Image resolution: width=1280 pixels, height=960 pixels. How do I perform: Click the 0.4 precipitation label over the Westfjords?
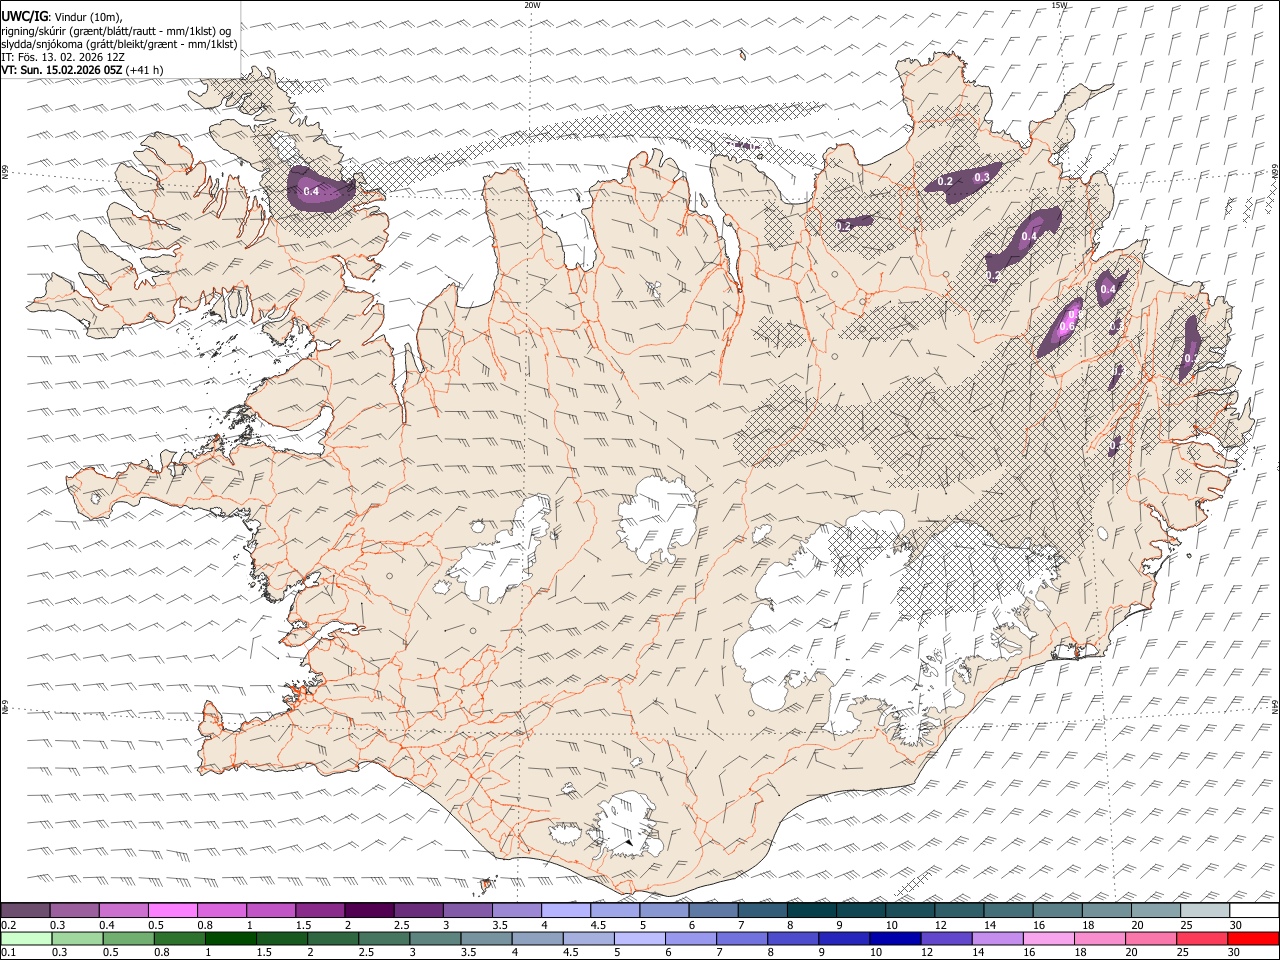tap(311, 191)
